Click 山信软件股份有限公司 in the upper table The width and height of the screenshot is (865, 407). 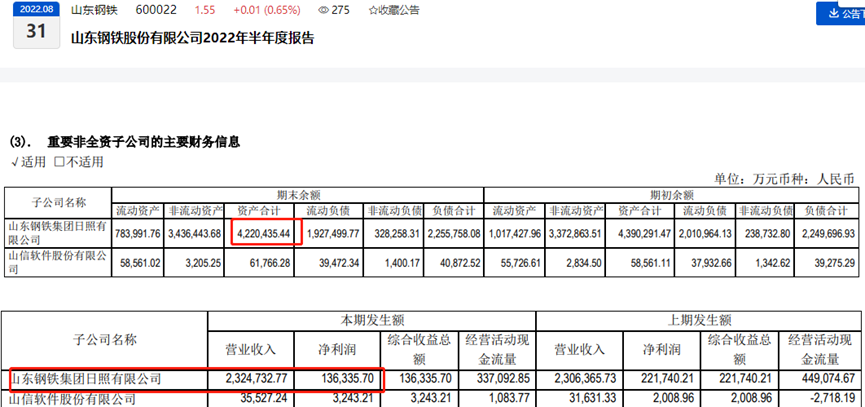pos(56,262)
